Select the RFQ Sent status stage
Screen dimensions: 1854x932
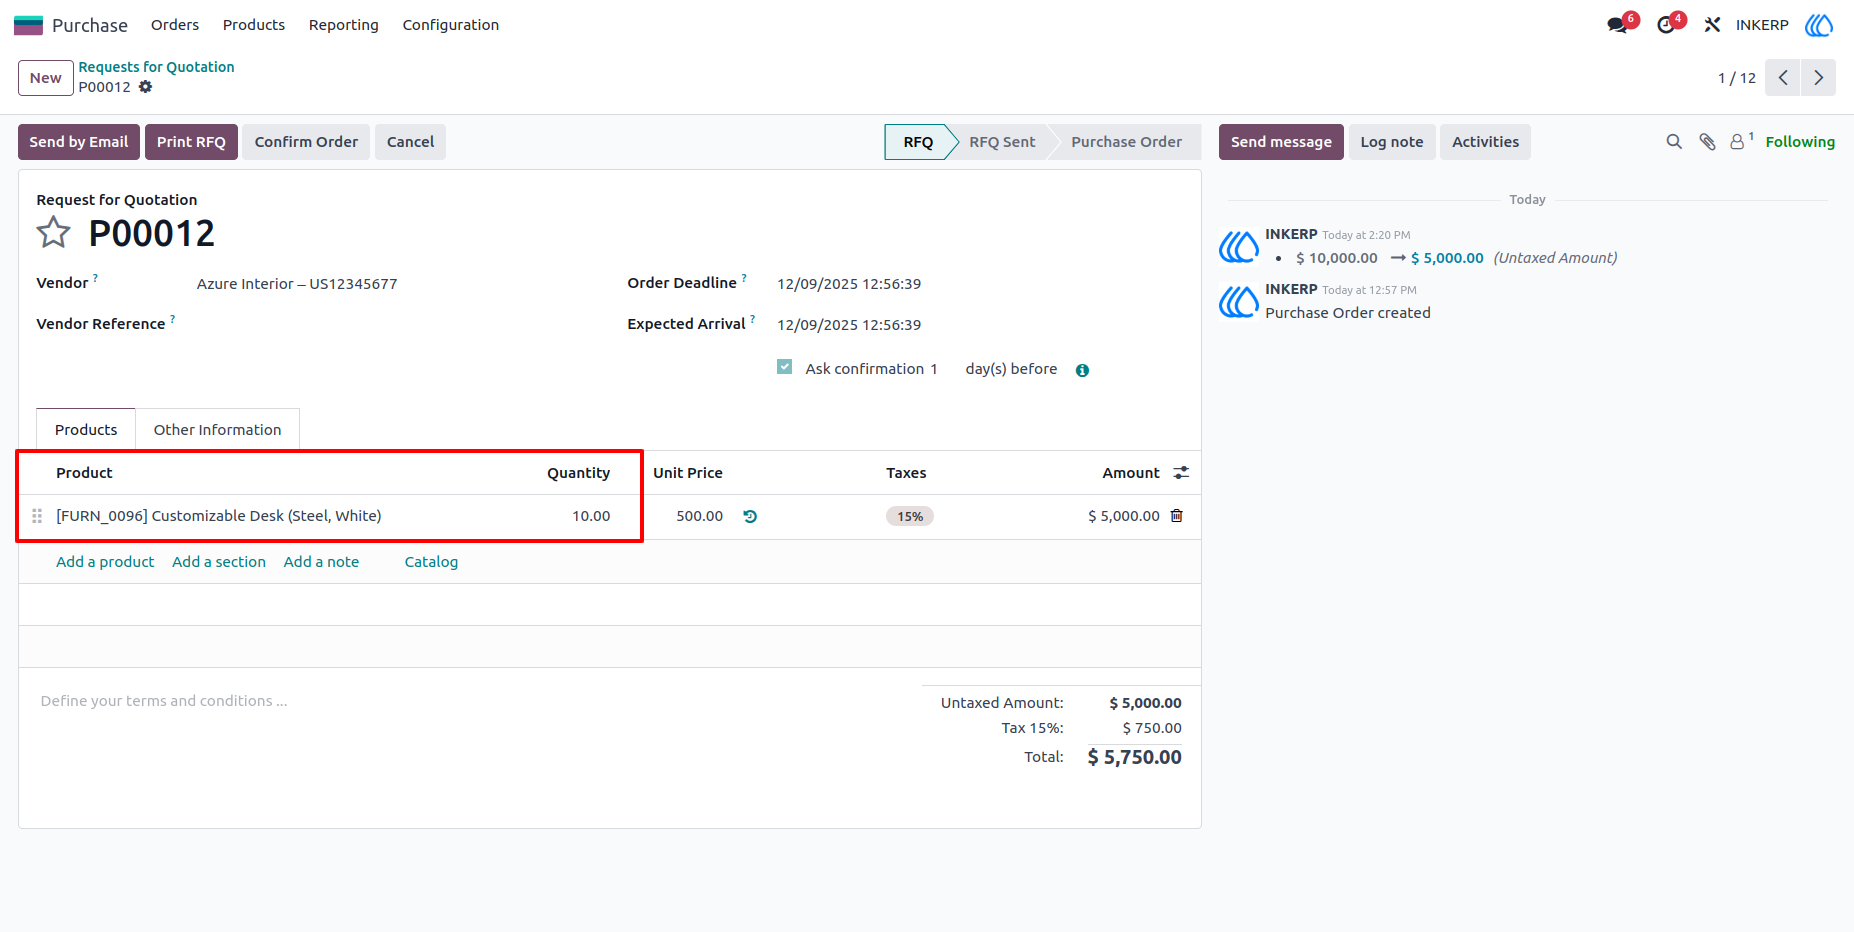point(1002,142)
